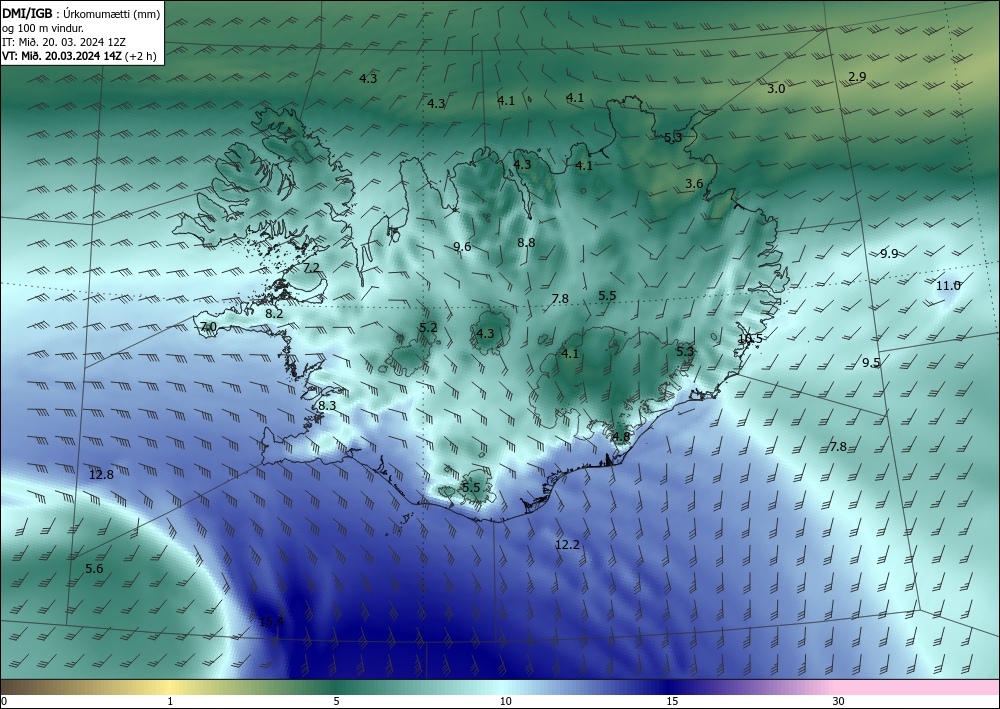
Task: Click the 'VT: Mið. 20.03.2024 14Z (+2 h)' line
Action: (x=79, y=56)
